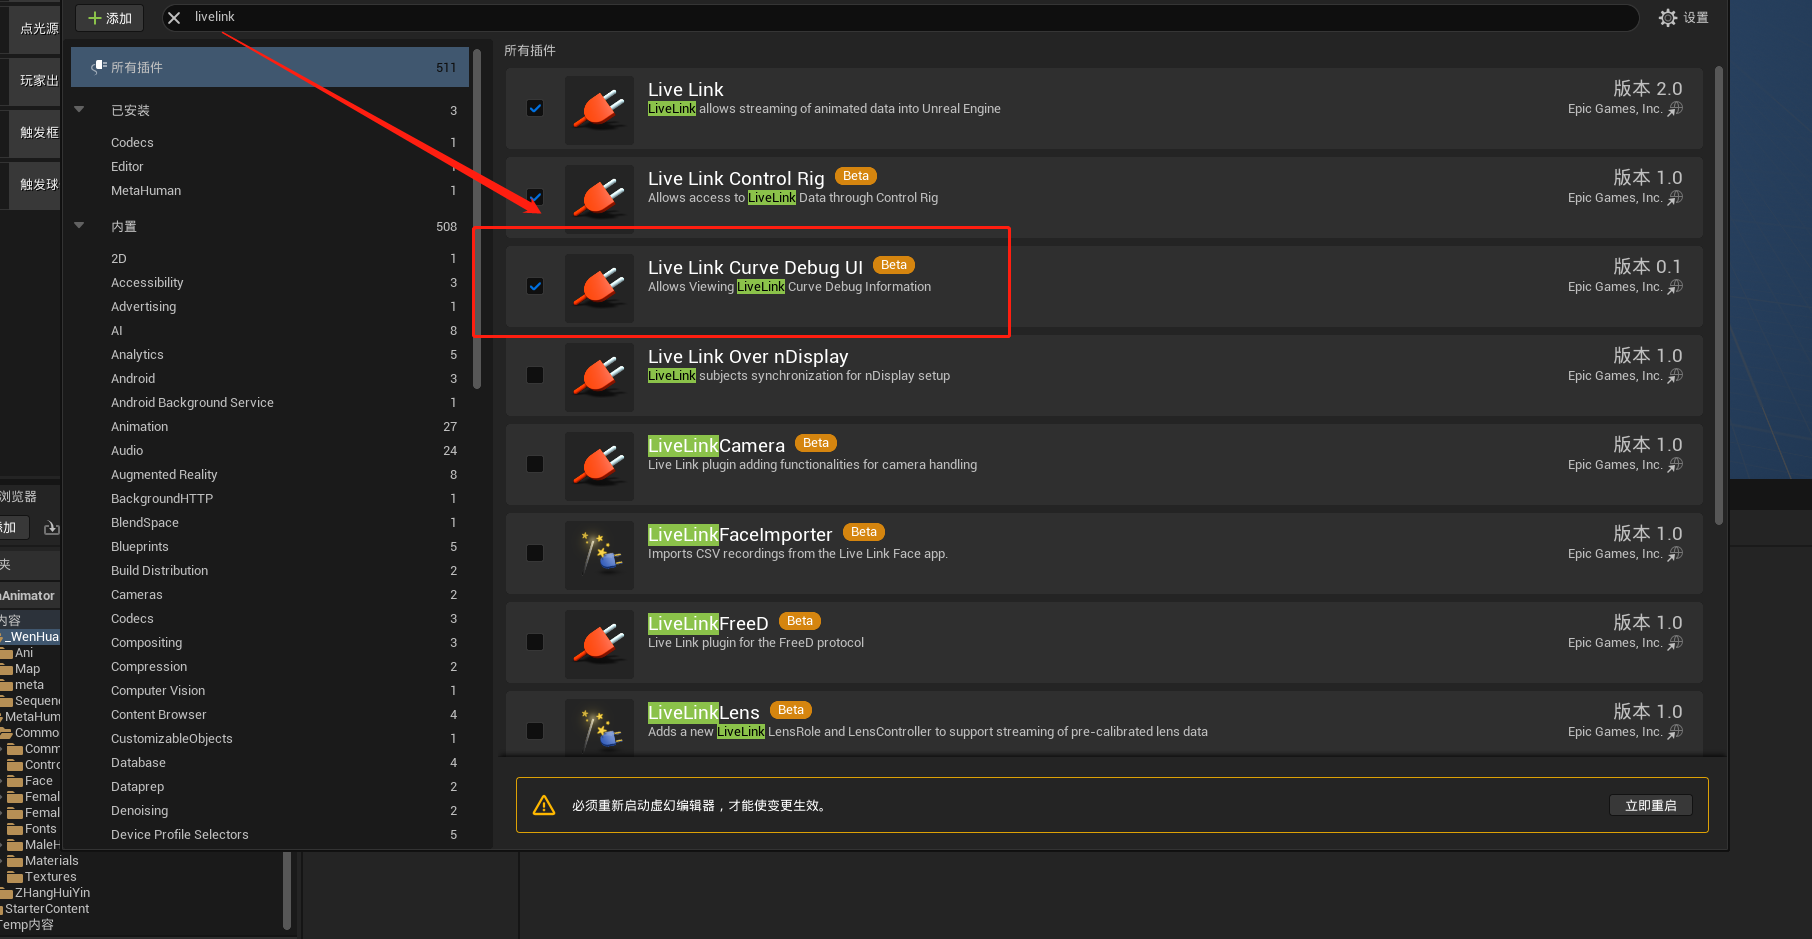This screenshot has height=939, width=1812.
Task: Open Epic Games link icon for LiveLinkFaceImporter
Action: pos(1675,554)
